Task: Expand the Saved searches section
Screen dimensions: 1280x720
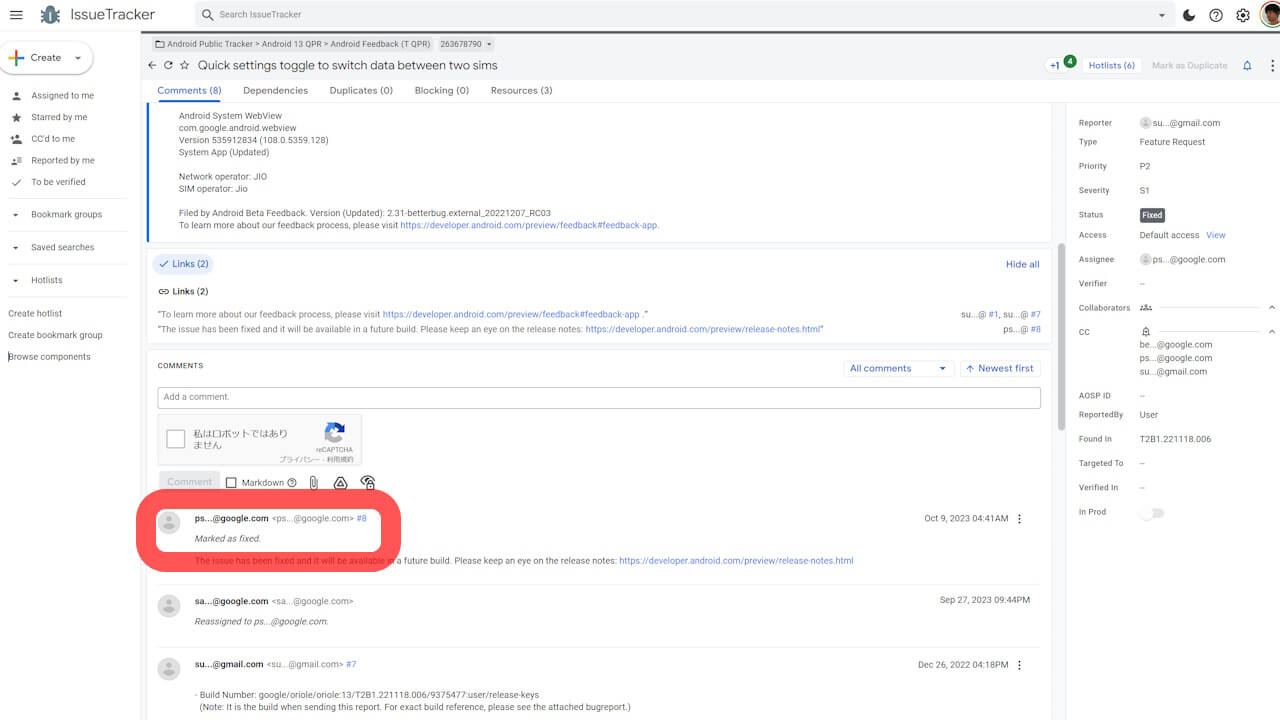Action: 16,248
